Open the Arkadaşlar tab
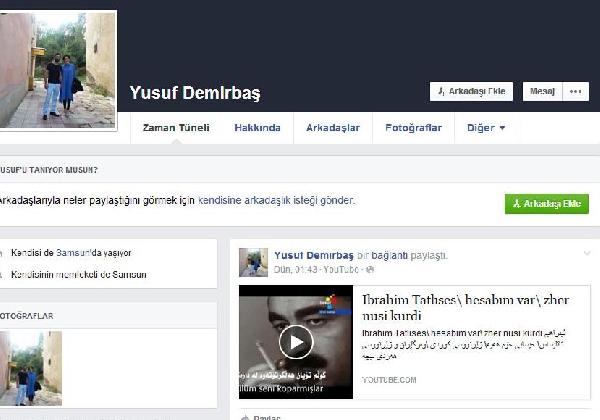Image resolution: width=600 pixels, height=420 pixels. (x=333, y=128)
